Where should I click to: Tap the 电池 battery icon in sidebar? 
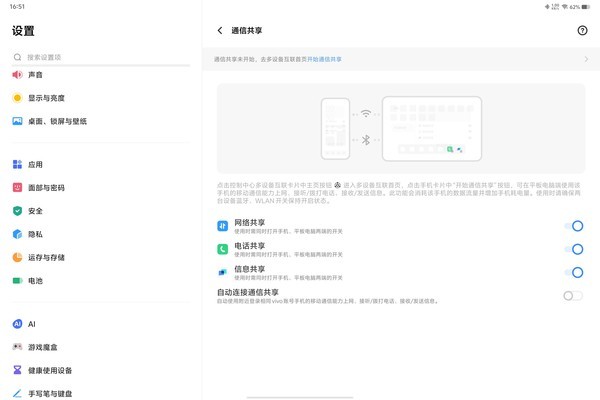[x=17, y=281]
